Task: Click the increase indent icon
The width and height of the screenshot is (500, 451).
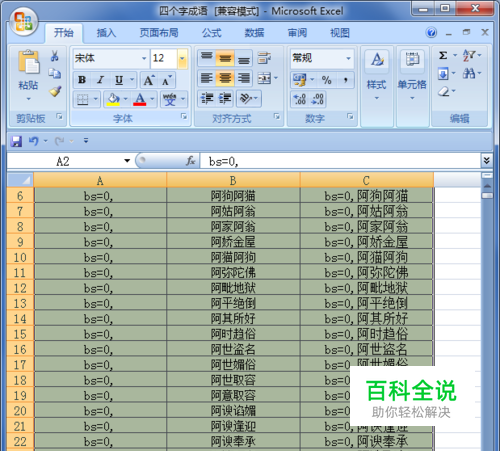Action: coord(225,99)
